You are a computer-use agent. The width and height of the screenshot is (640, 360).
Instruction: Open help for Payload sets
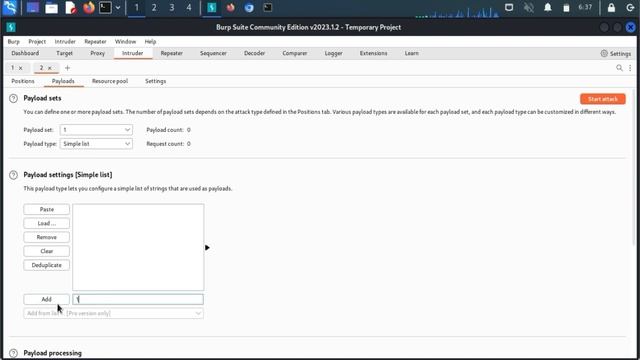pos(13,98)
